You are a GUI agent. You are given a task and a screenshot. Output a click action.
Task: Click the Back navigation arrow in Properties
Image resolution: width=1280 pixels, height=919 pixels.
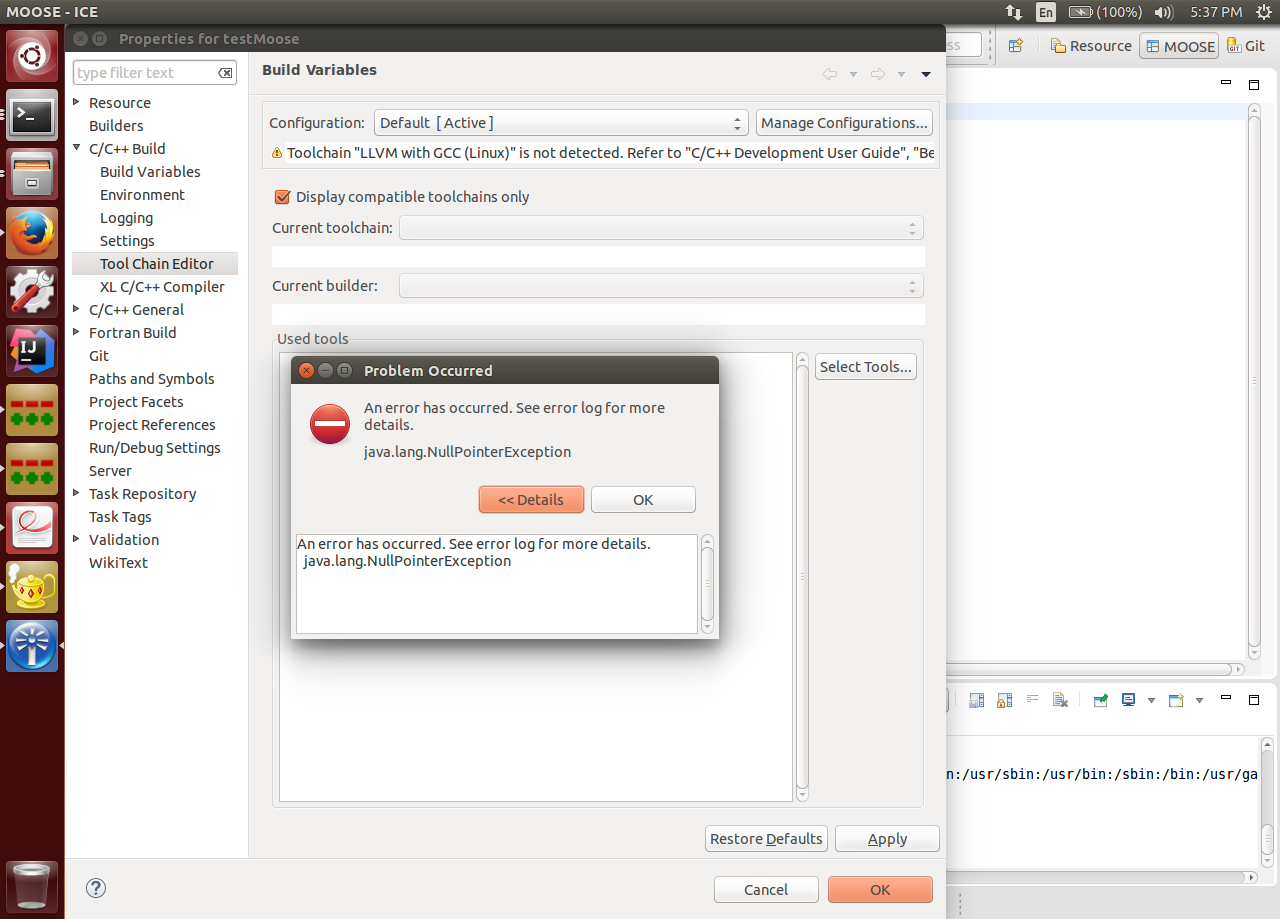[830, 74]
